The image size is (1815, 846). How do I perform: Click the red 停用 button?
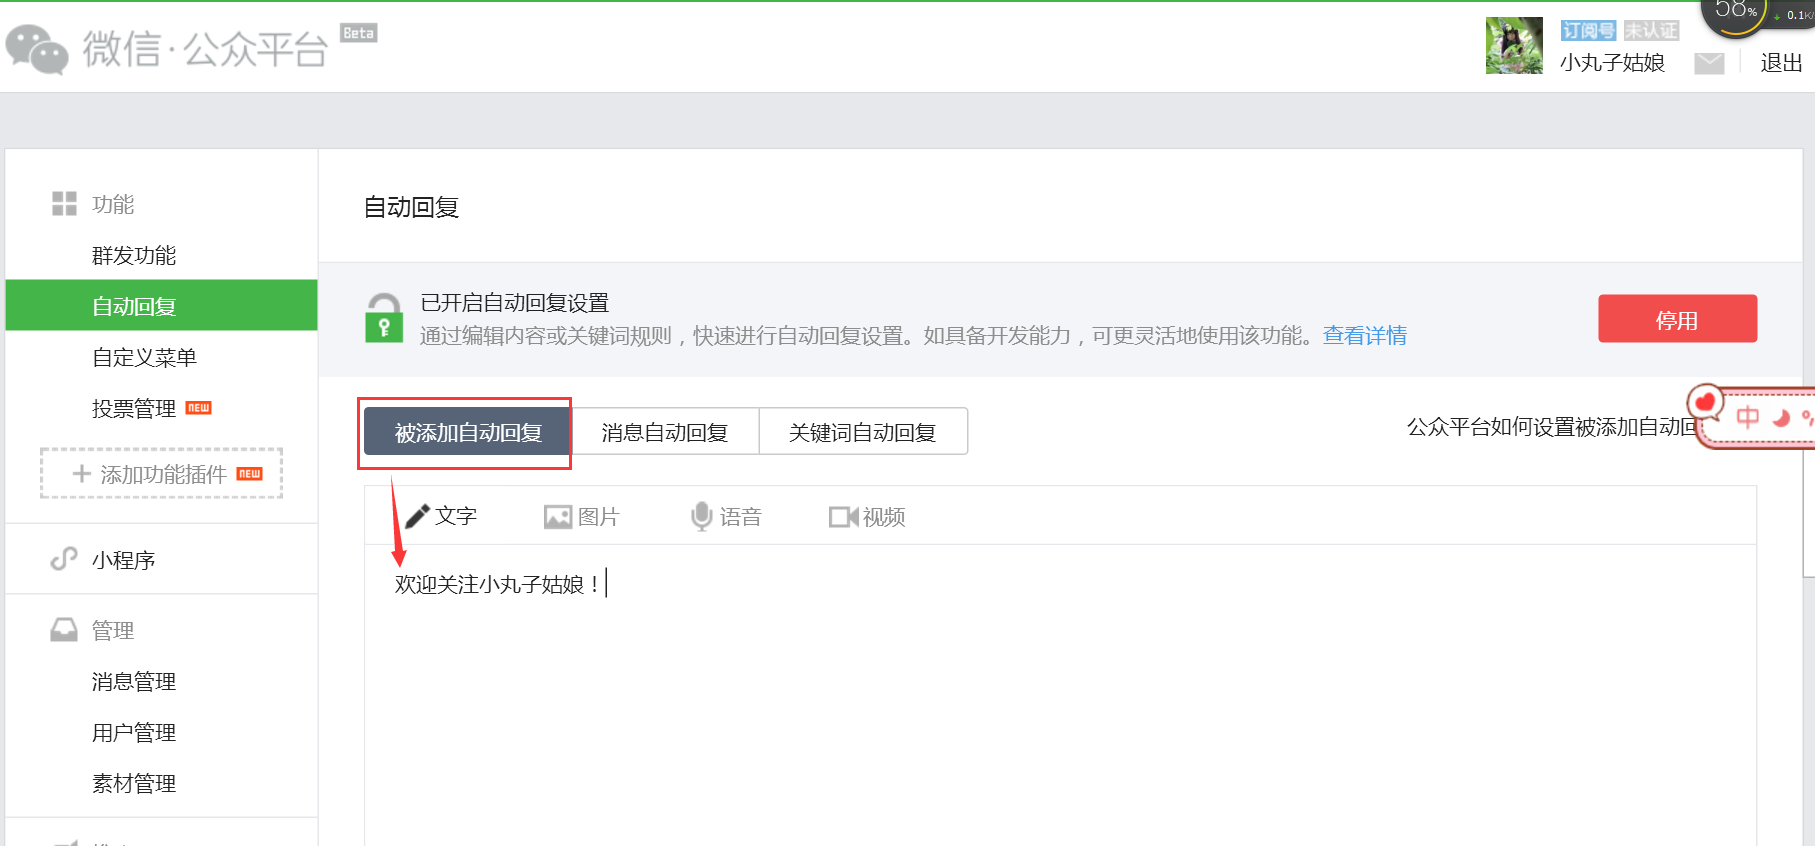1677,319
